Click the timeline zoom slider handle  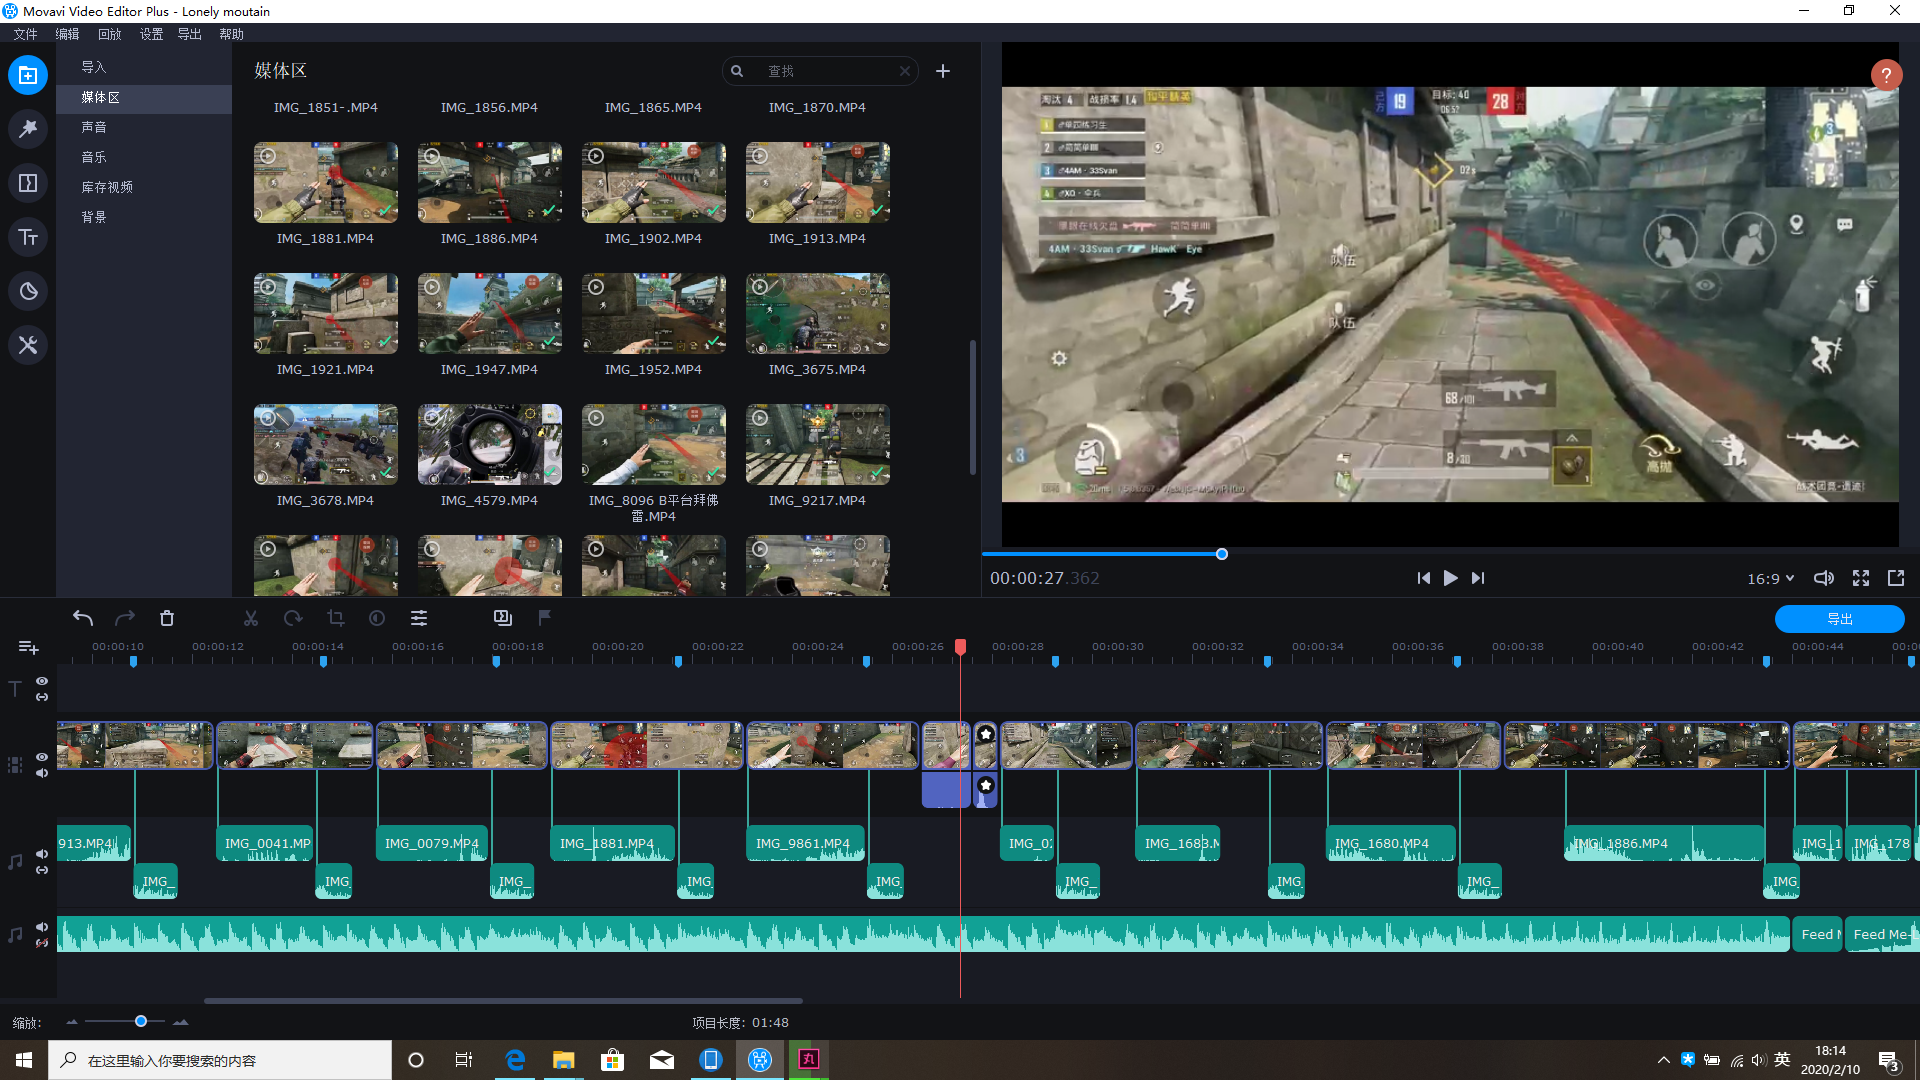[141, 1021]
